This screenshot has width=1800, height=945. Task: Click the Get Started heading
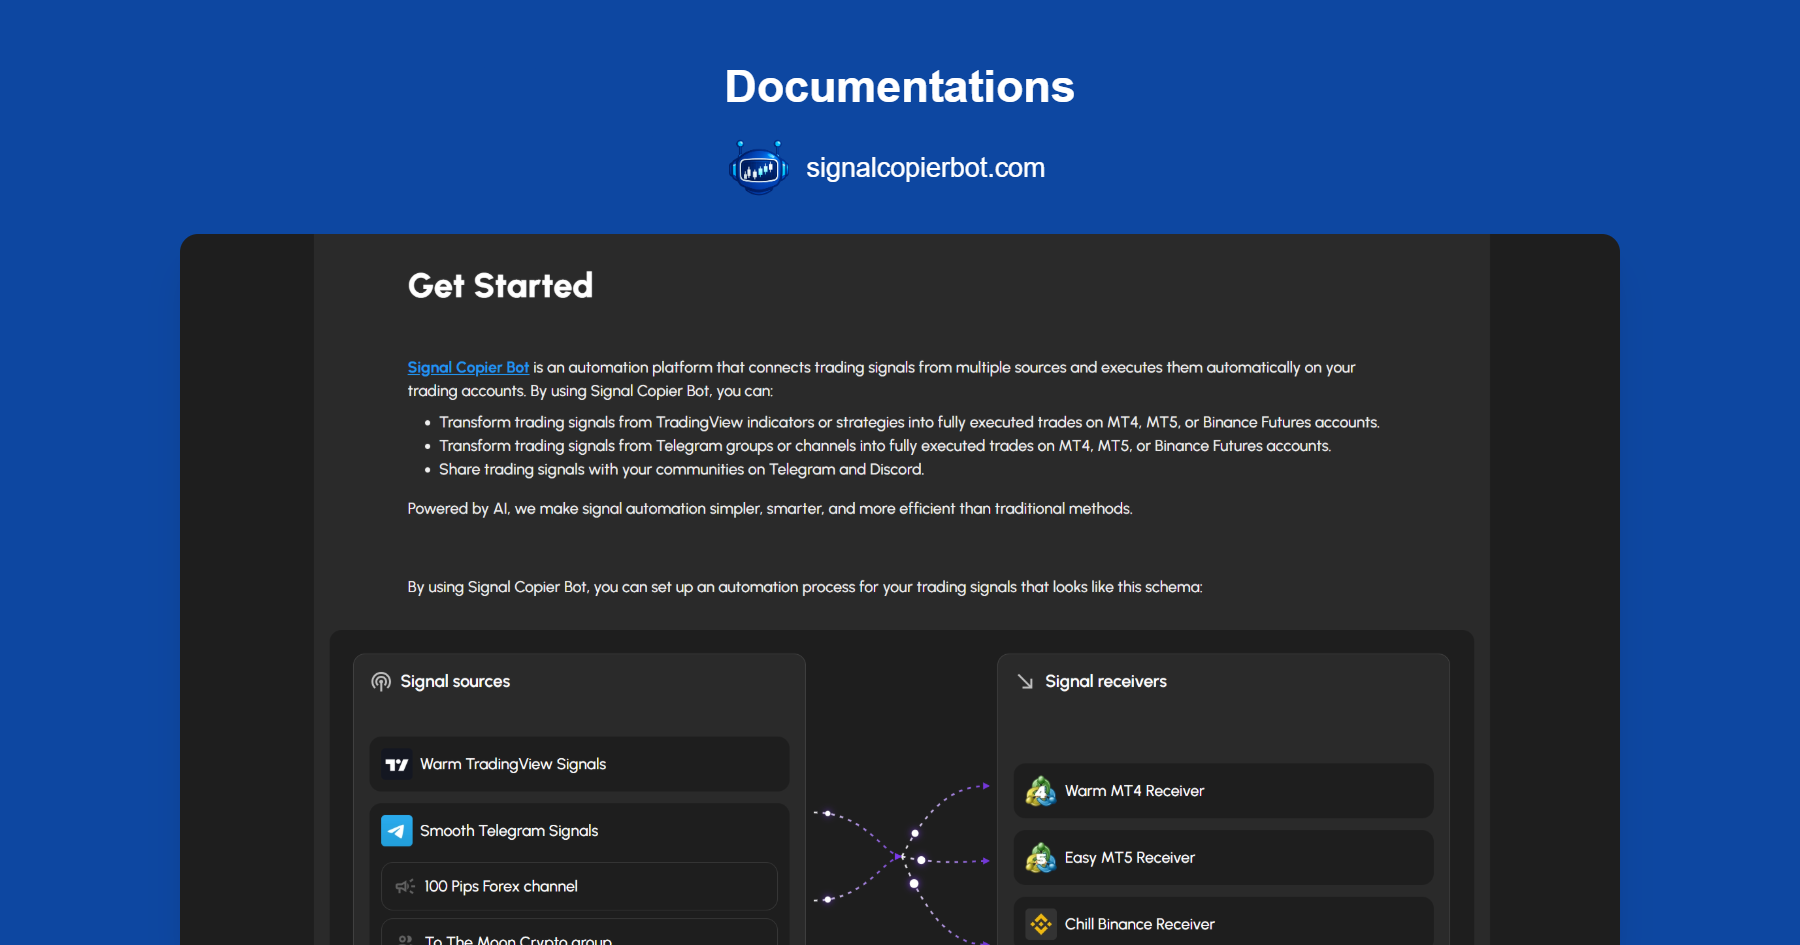point(501,286)
